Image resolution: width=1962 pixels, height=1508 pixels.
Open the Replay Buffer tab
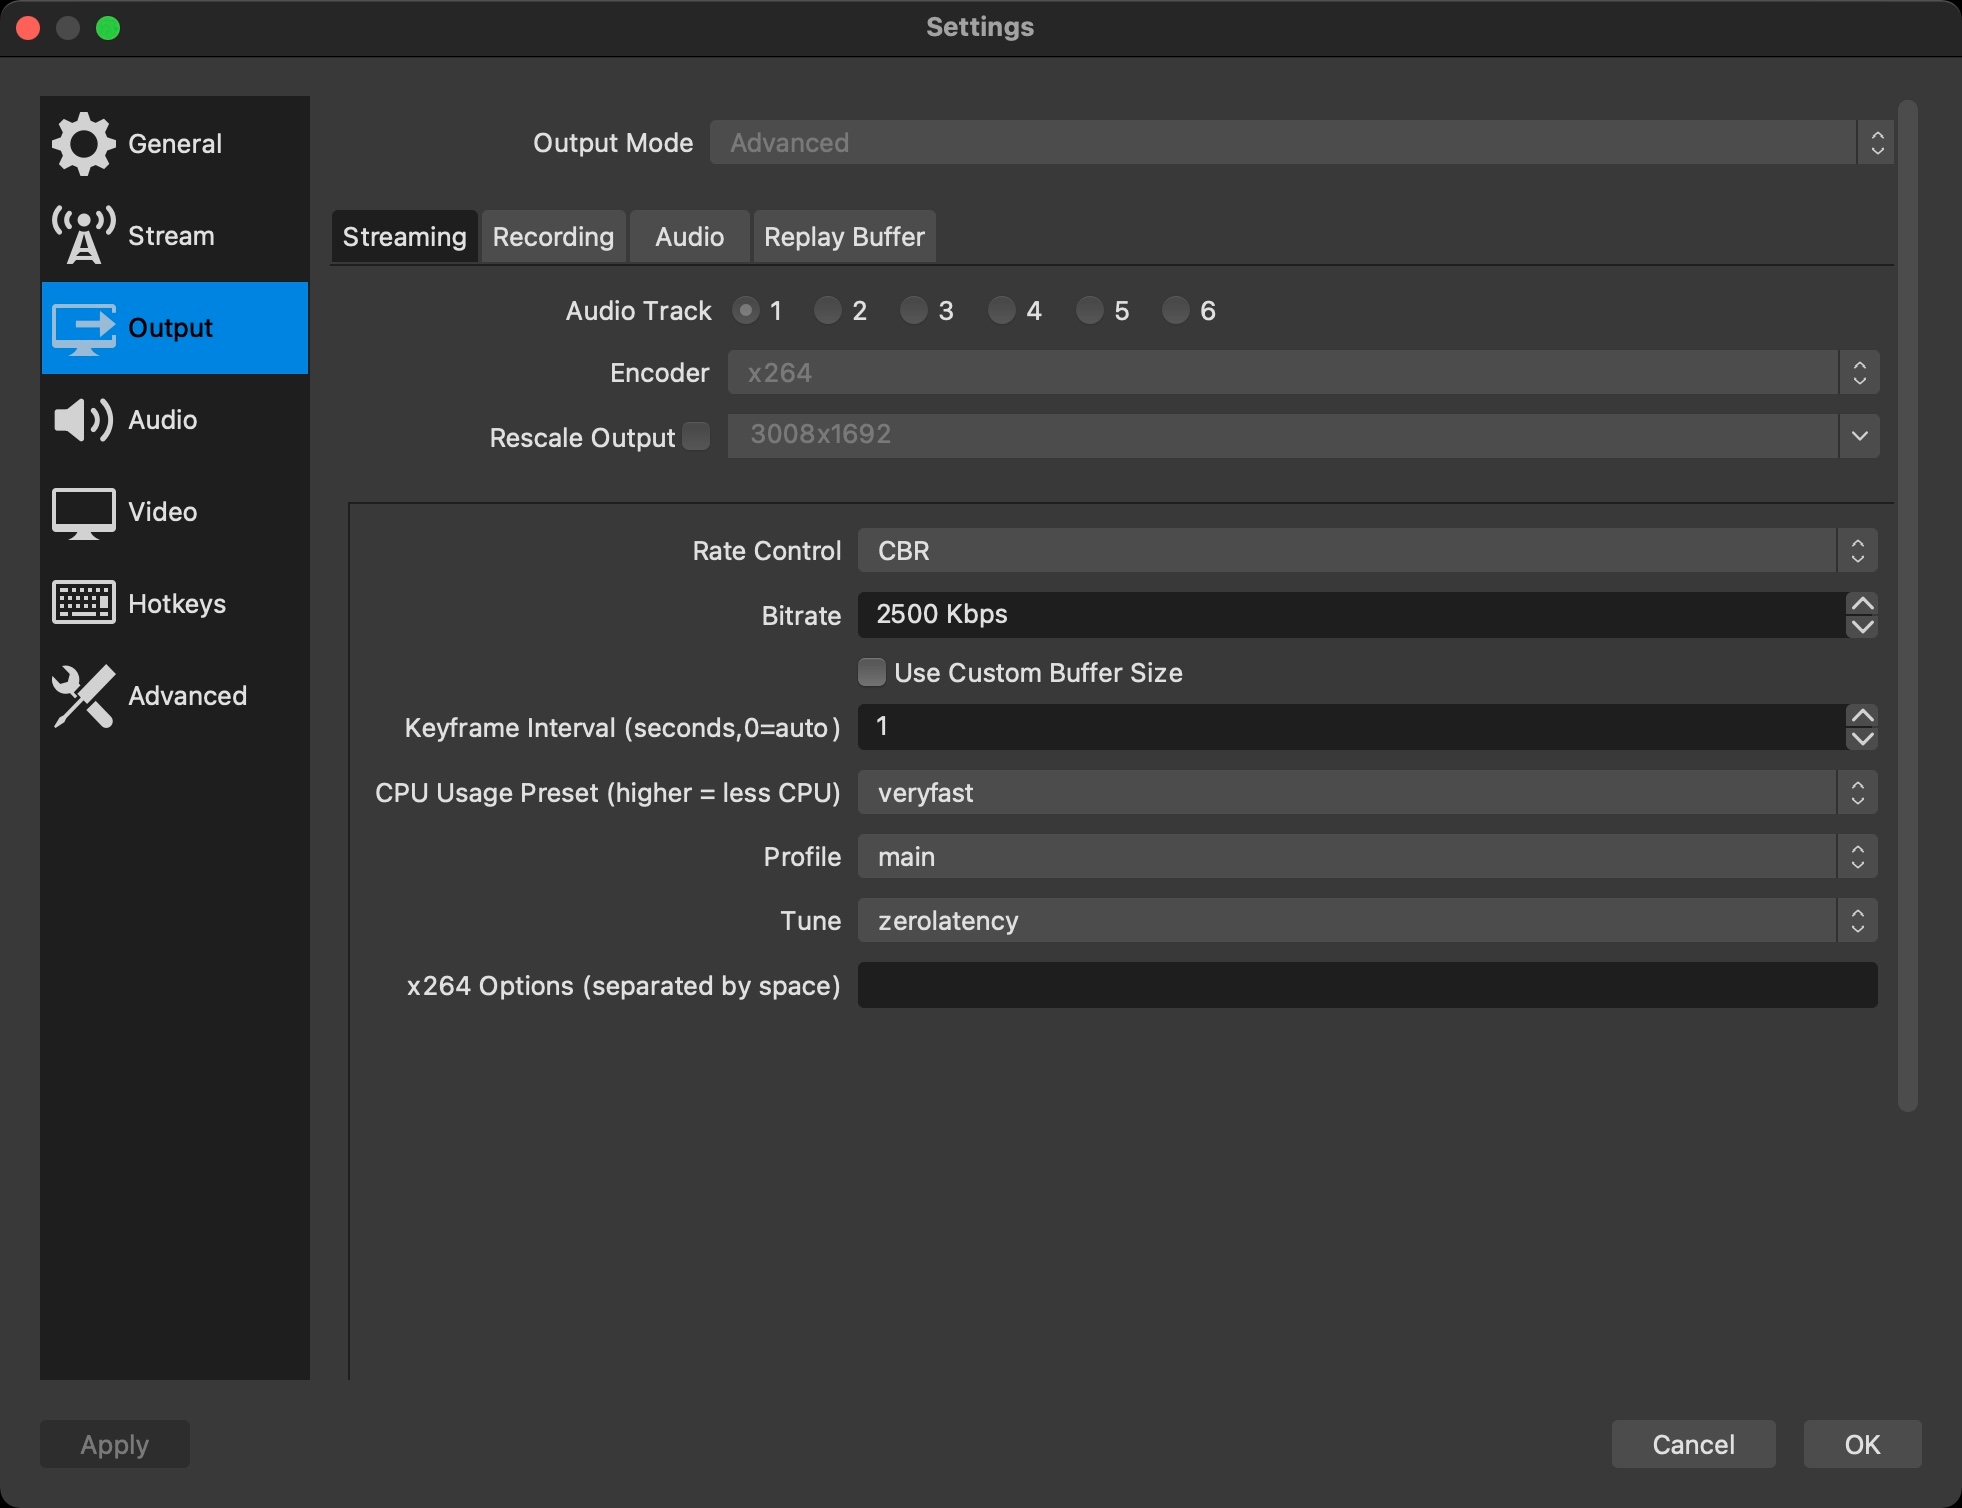point(844,237)
